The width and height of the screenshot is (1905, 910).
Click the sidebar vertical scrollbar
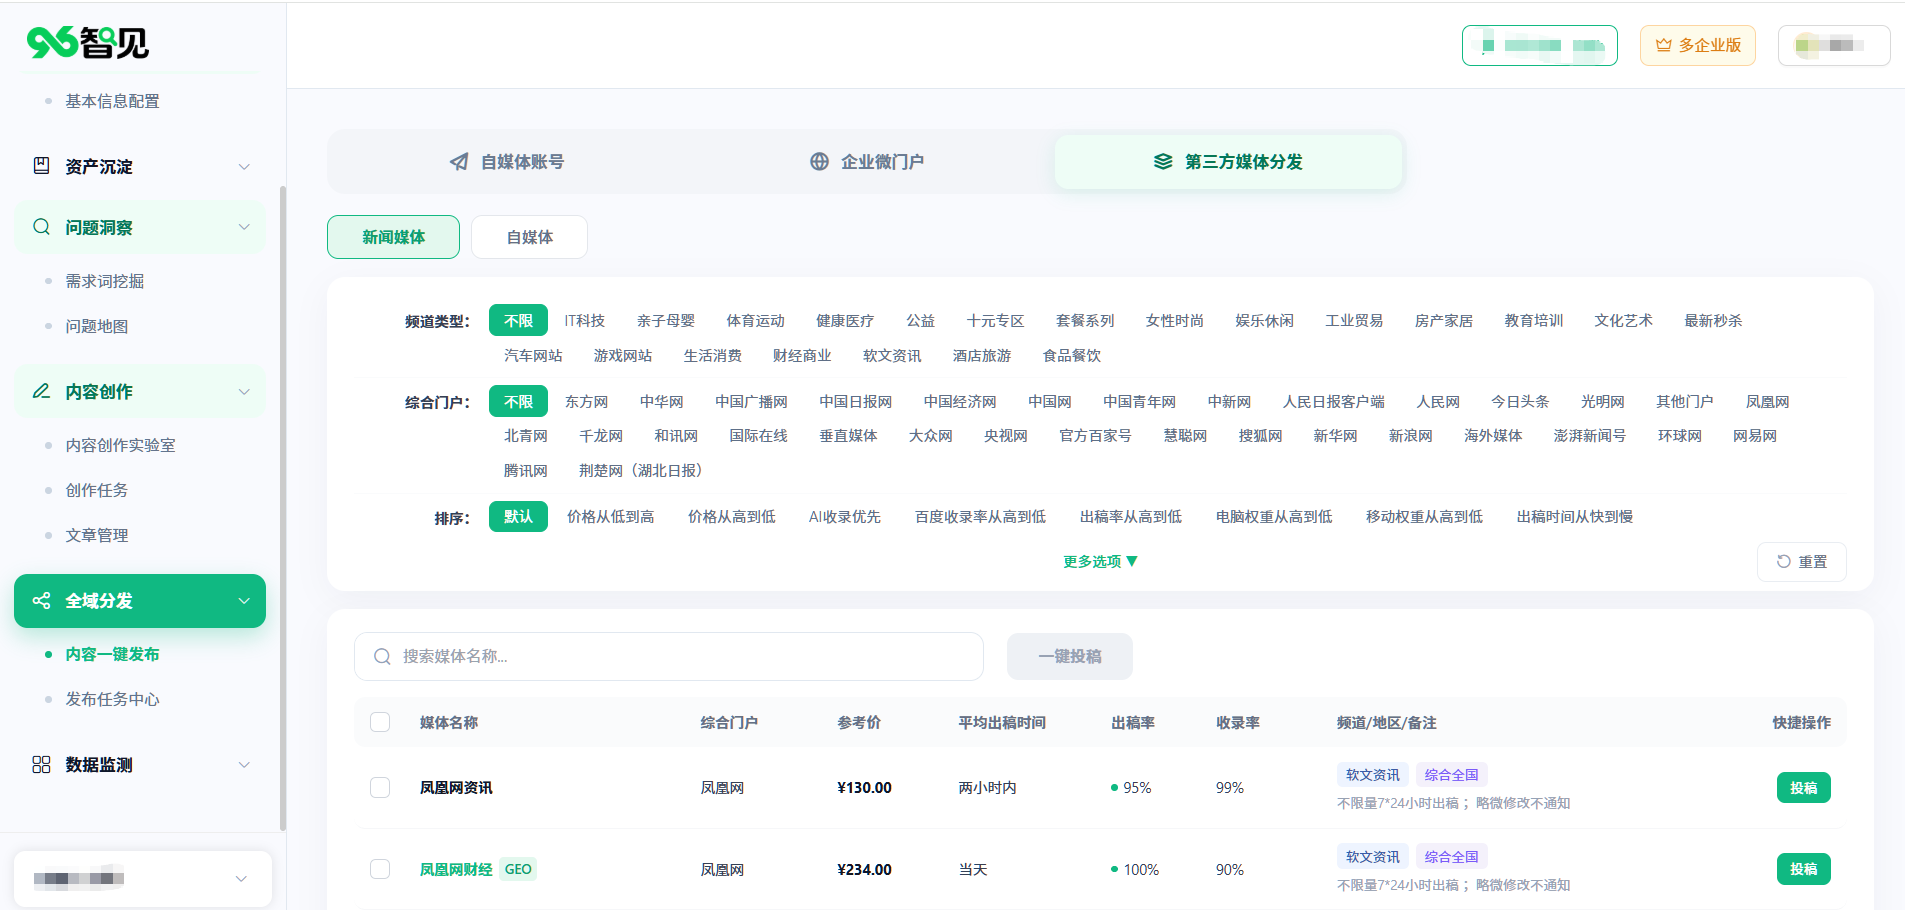pos(283,508)
